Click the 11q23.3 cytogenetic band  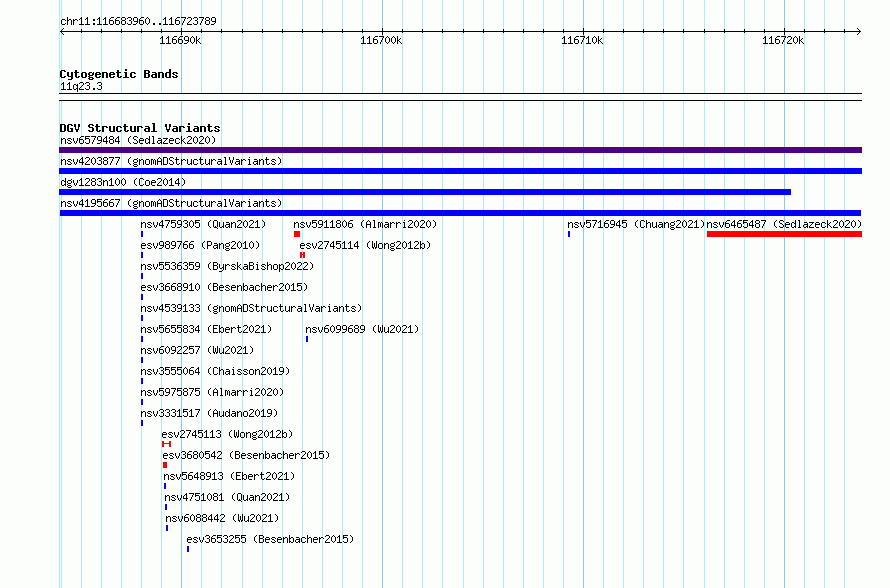460,97
